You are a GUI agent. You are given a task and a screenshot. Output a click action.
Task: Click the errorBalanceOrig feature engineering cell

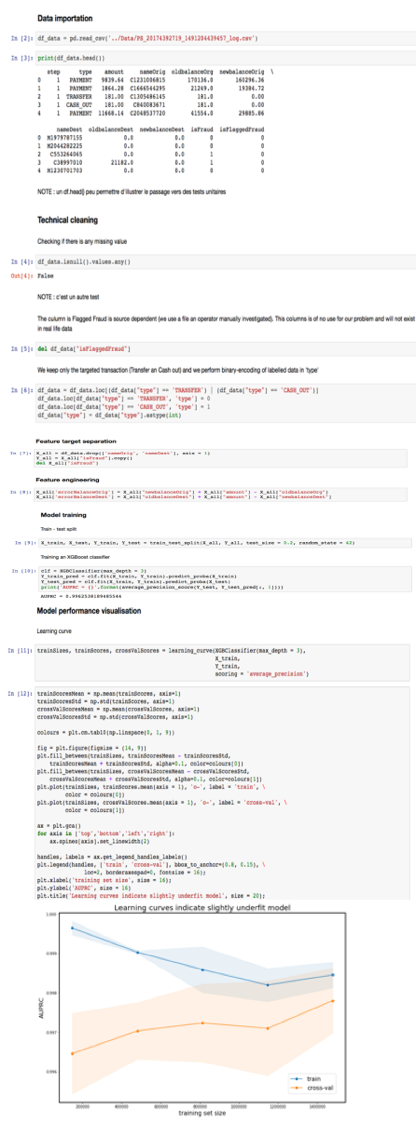pos(222,494)
